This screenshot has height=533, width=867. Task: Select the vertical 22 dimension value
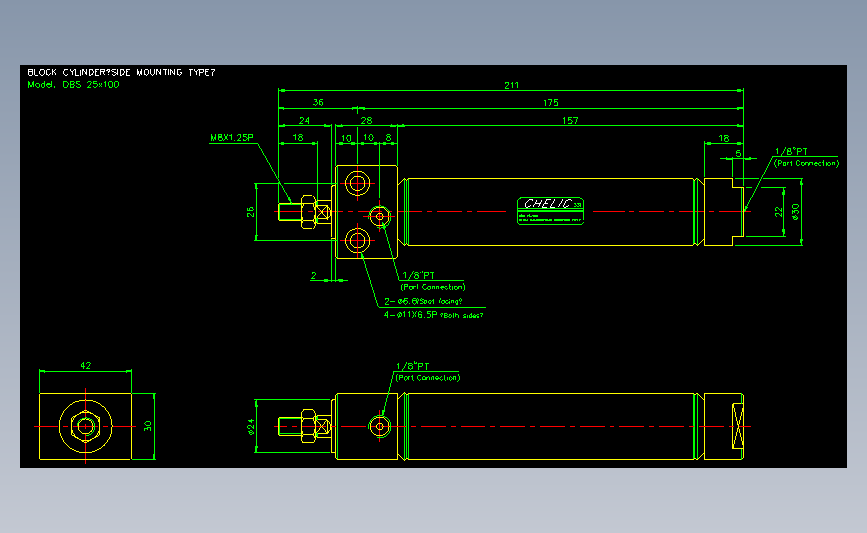(x=779, y=212)
